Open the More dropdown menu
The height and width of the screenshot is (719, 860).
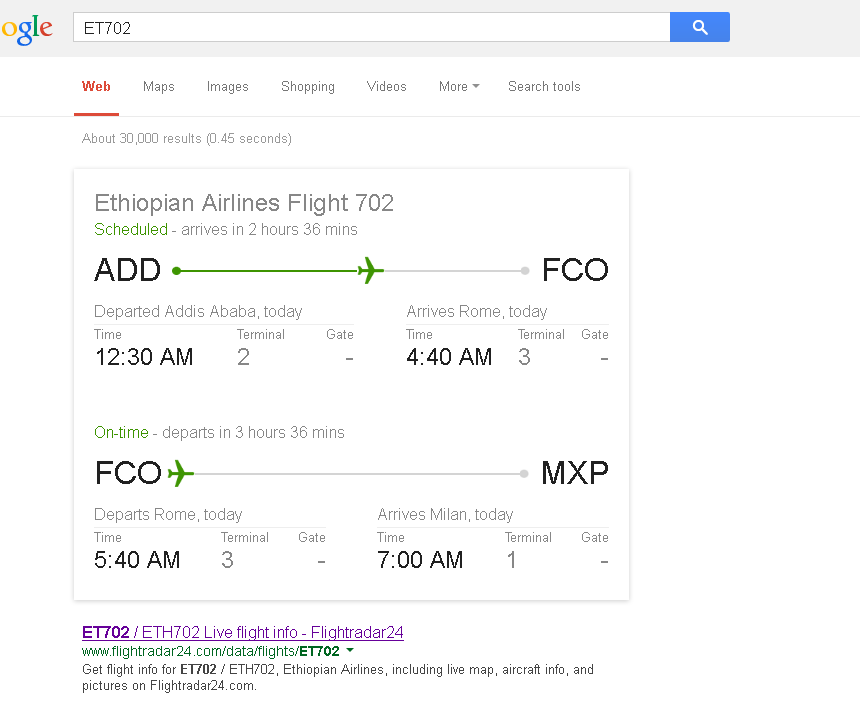[458, 87]
